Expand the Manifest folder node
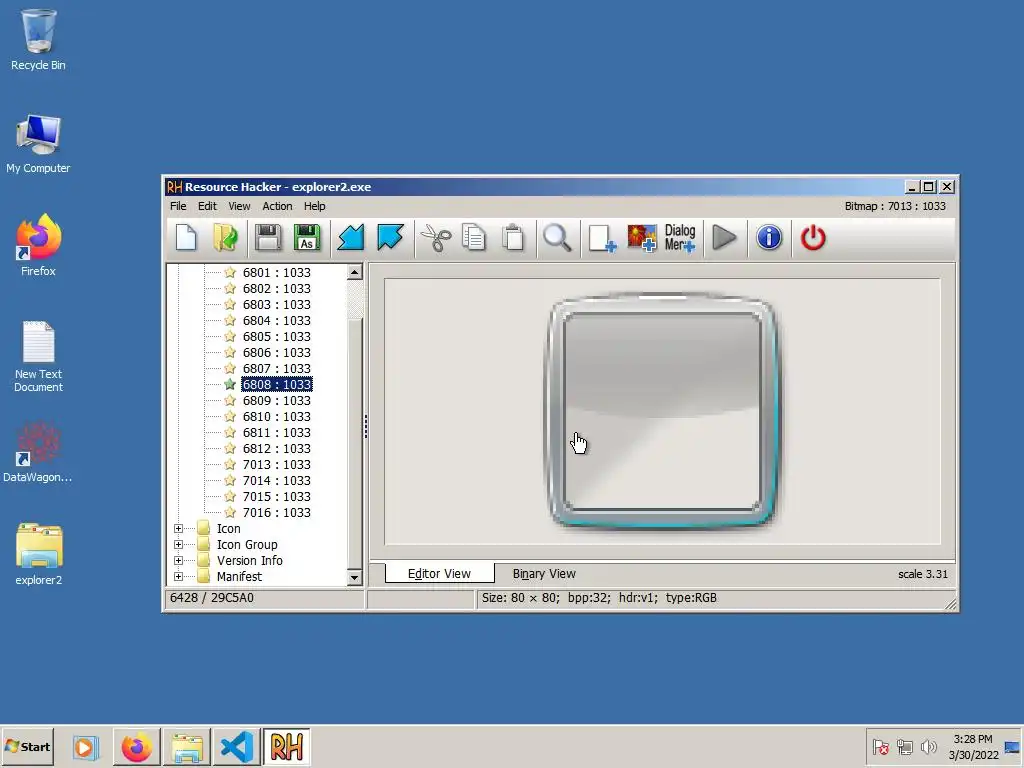Image resolution: width=1024 pixels, height=768 pixels. pyautogui.click(x=178, y=577)
